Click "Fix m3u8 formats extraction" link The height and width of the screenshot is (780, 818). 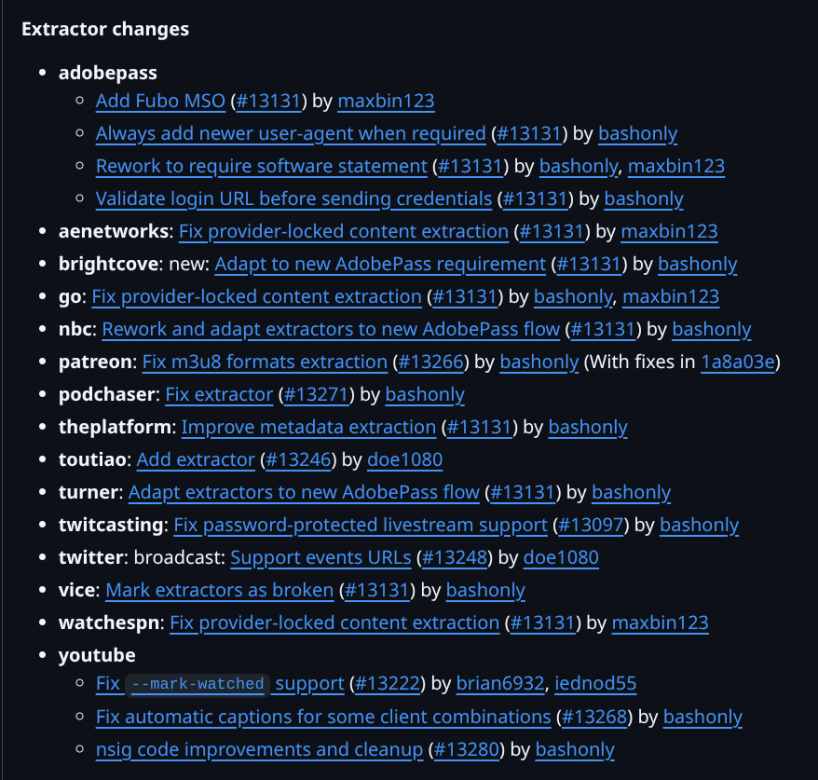tap(264, 362)
